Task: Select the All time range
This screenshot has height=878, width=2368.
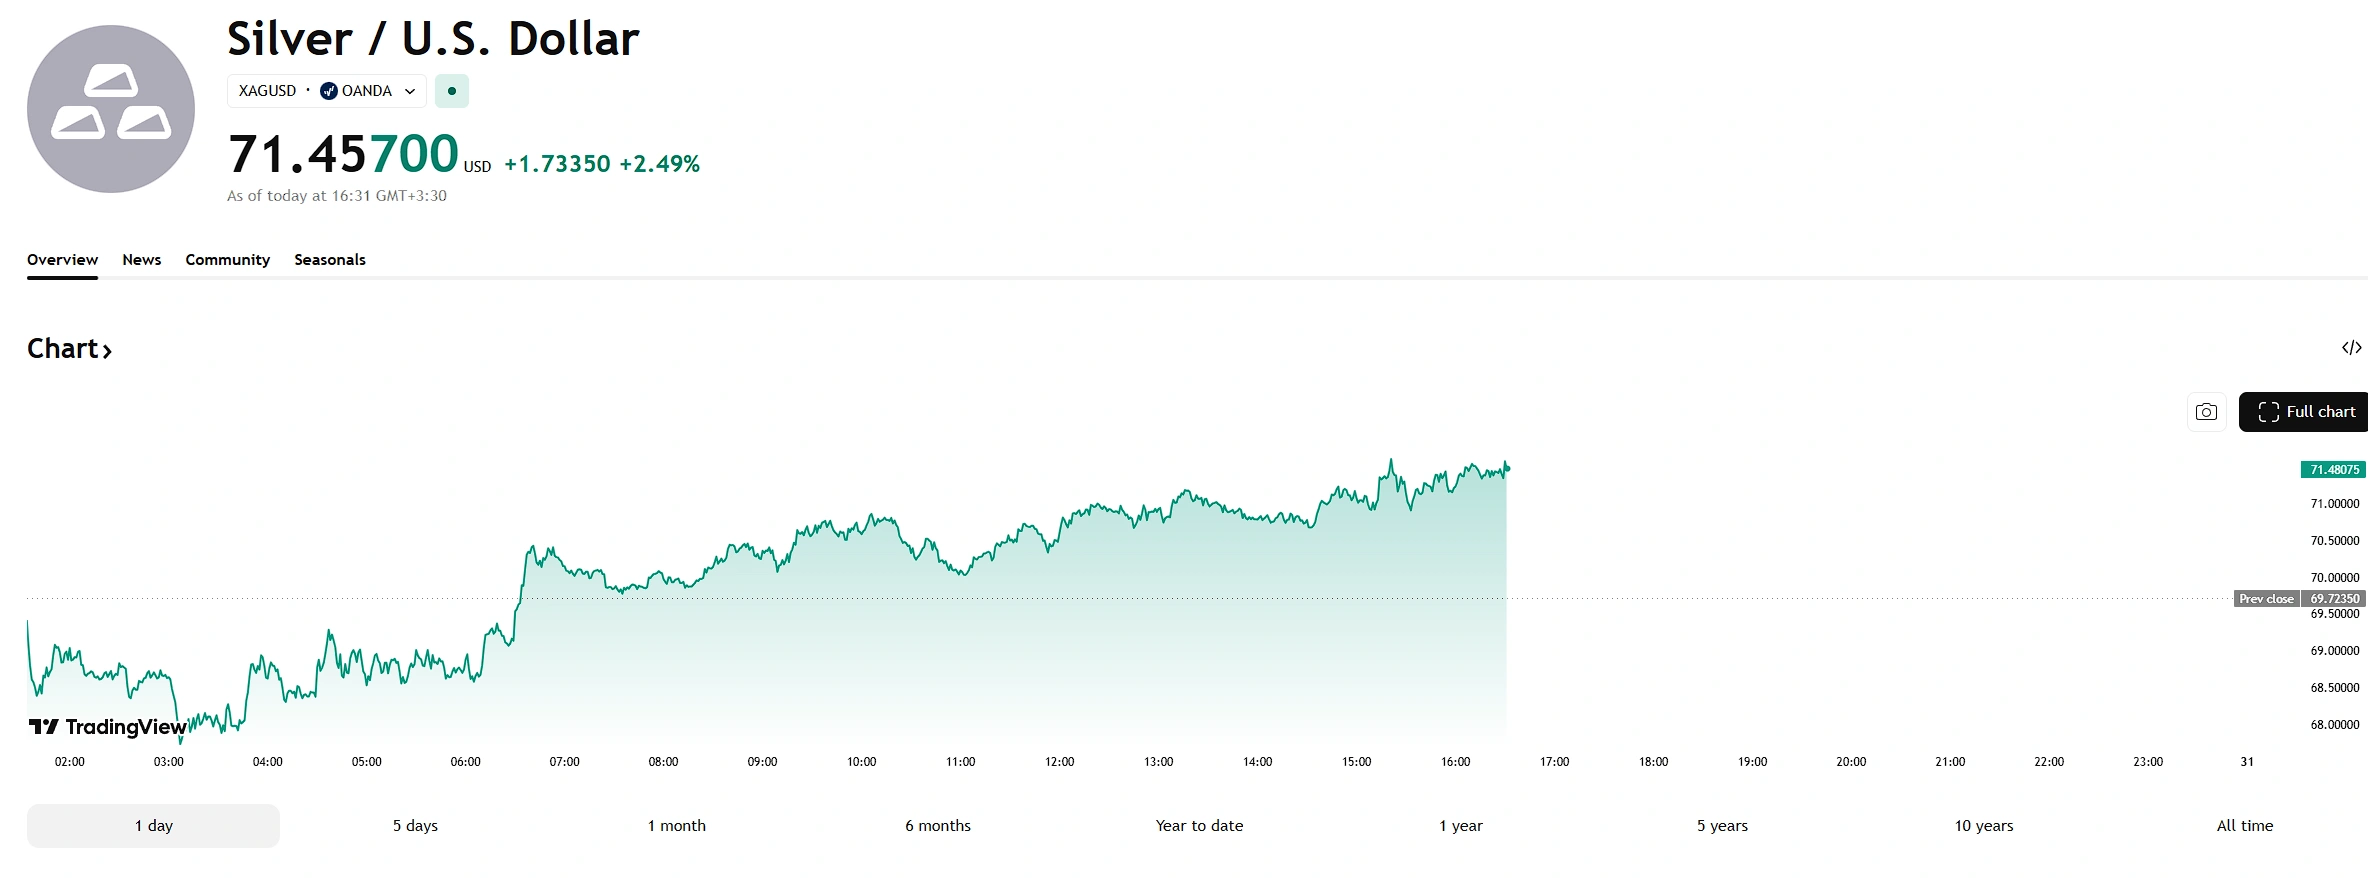Action: click(x=2244, y=826)
